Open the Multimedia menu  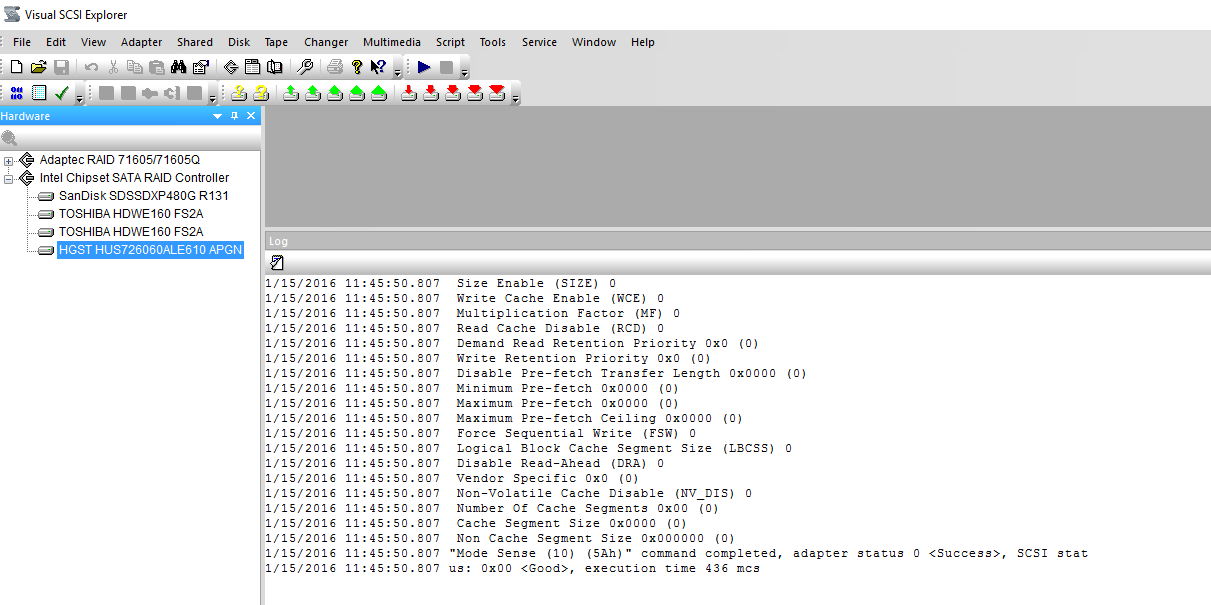coord(392,42)
